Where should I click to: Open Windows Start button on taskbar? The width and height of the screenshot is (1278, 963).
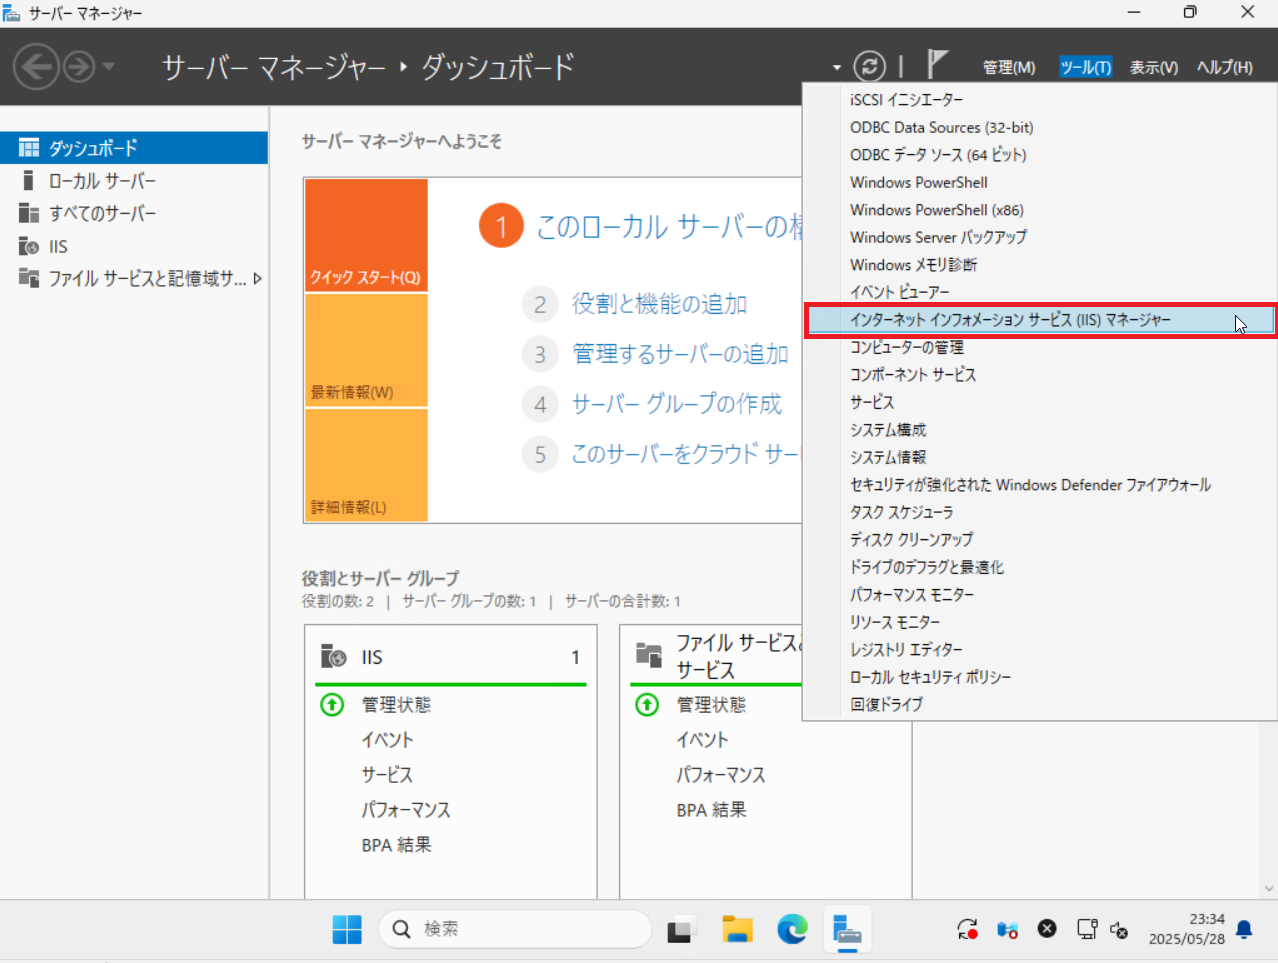(347, 930)
